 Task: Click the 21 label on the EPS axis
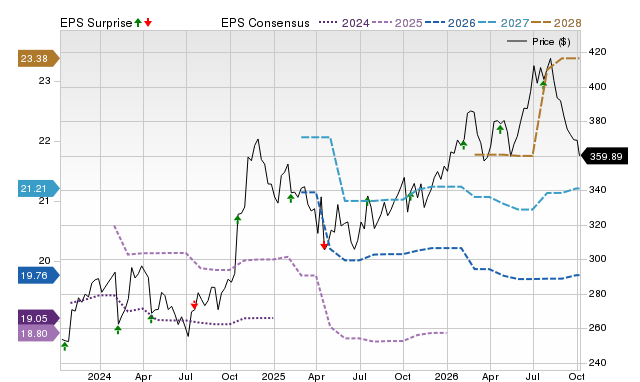pos(44,201)
